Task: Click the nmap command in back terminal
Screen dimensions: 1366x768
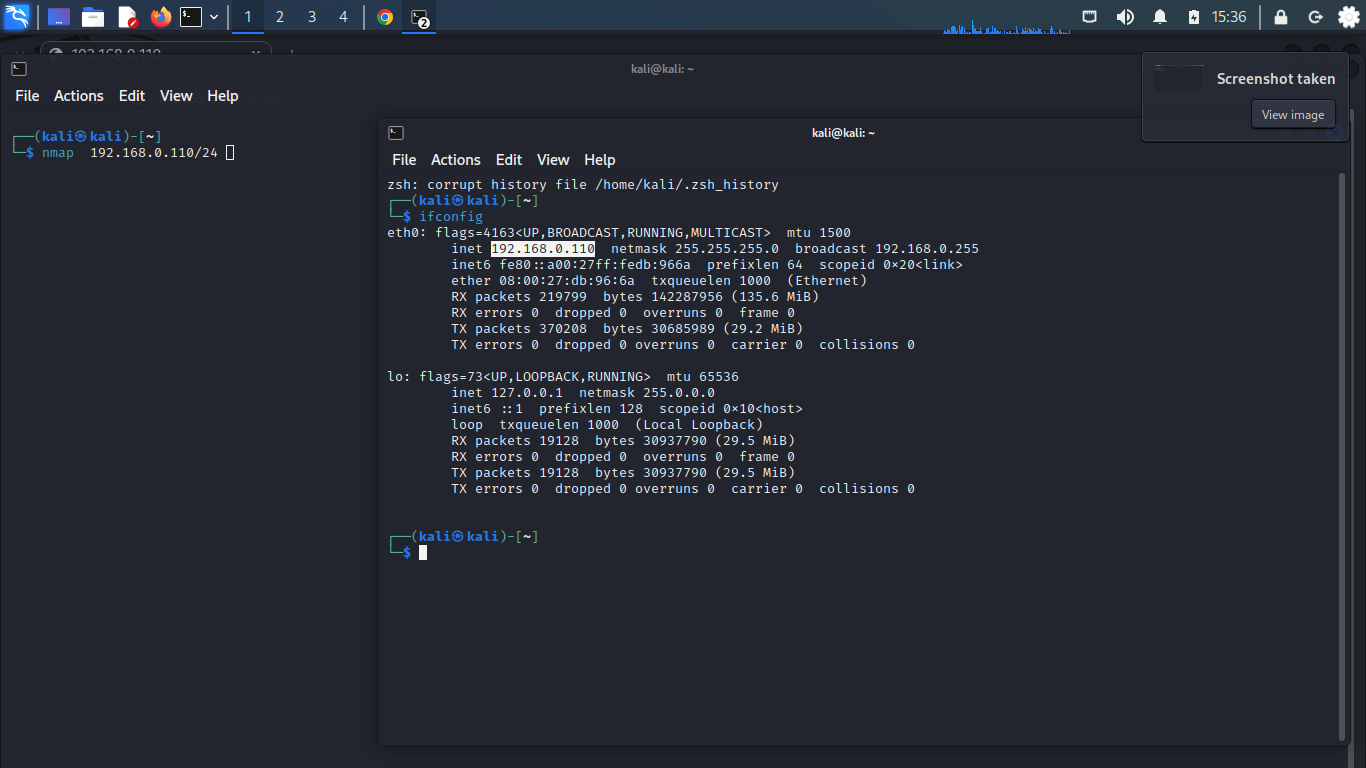Action: [x=58, y=152]
